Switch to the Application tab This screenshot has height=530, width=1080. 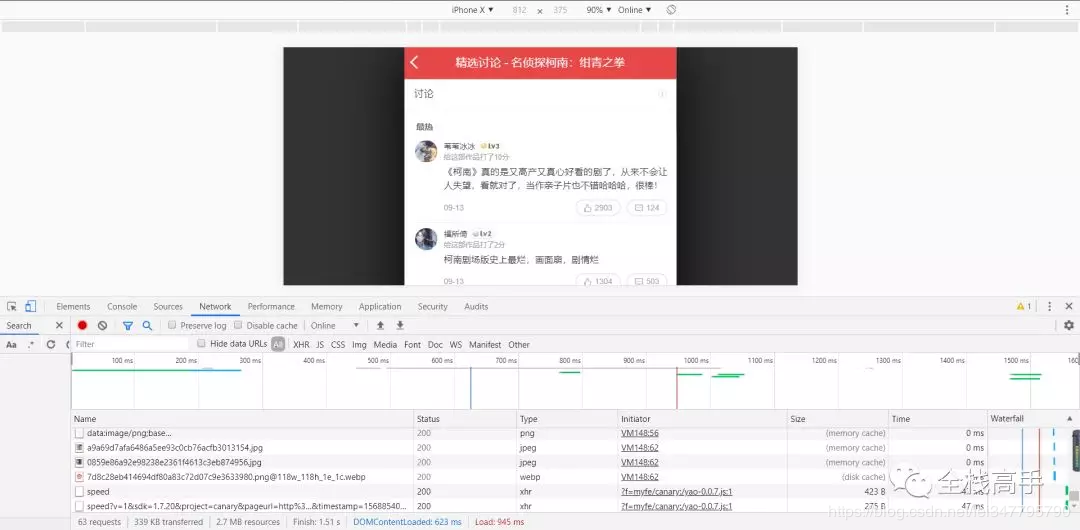pos(380,307)
